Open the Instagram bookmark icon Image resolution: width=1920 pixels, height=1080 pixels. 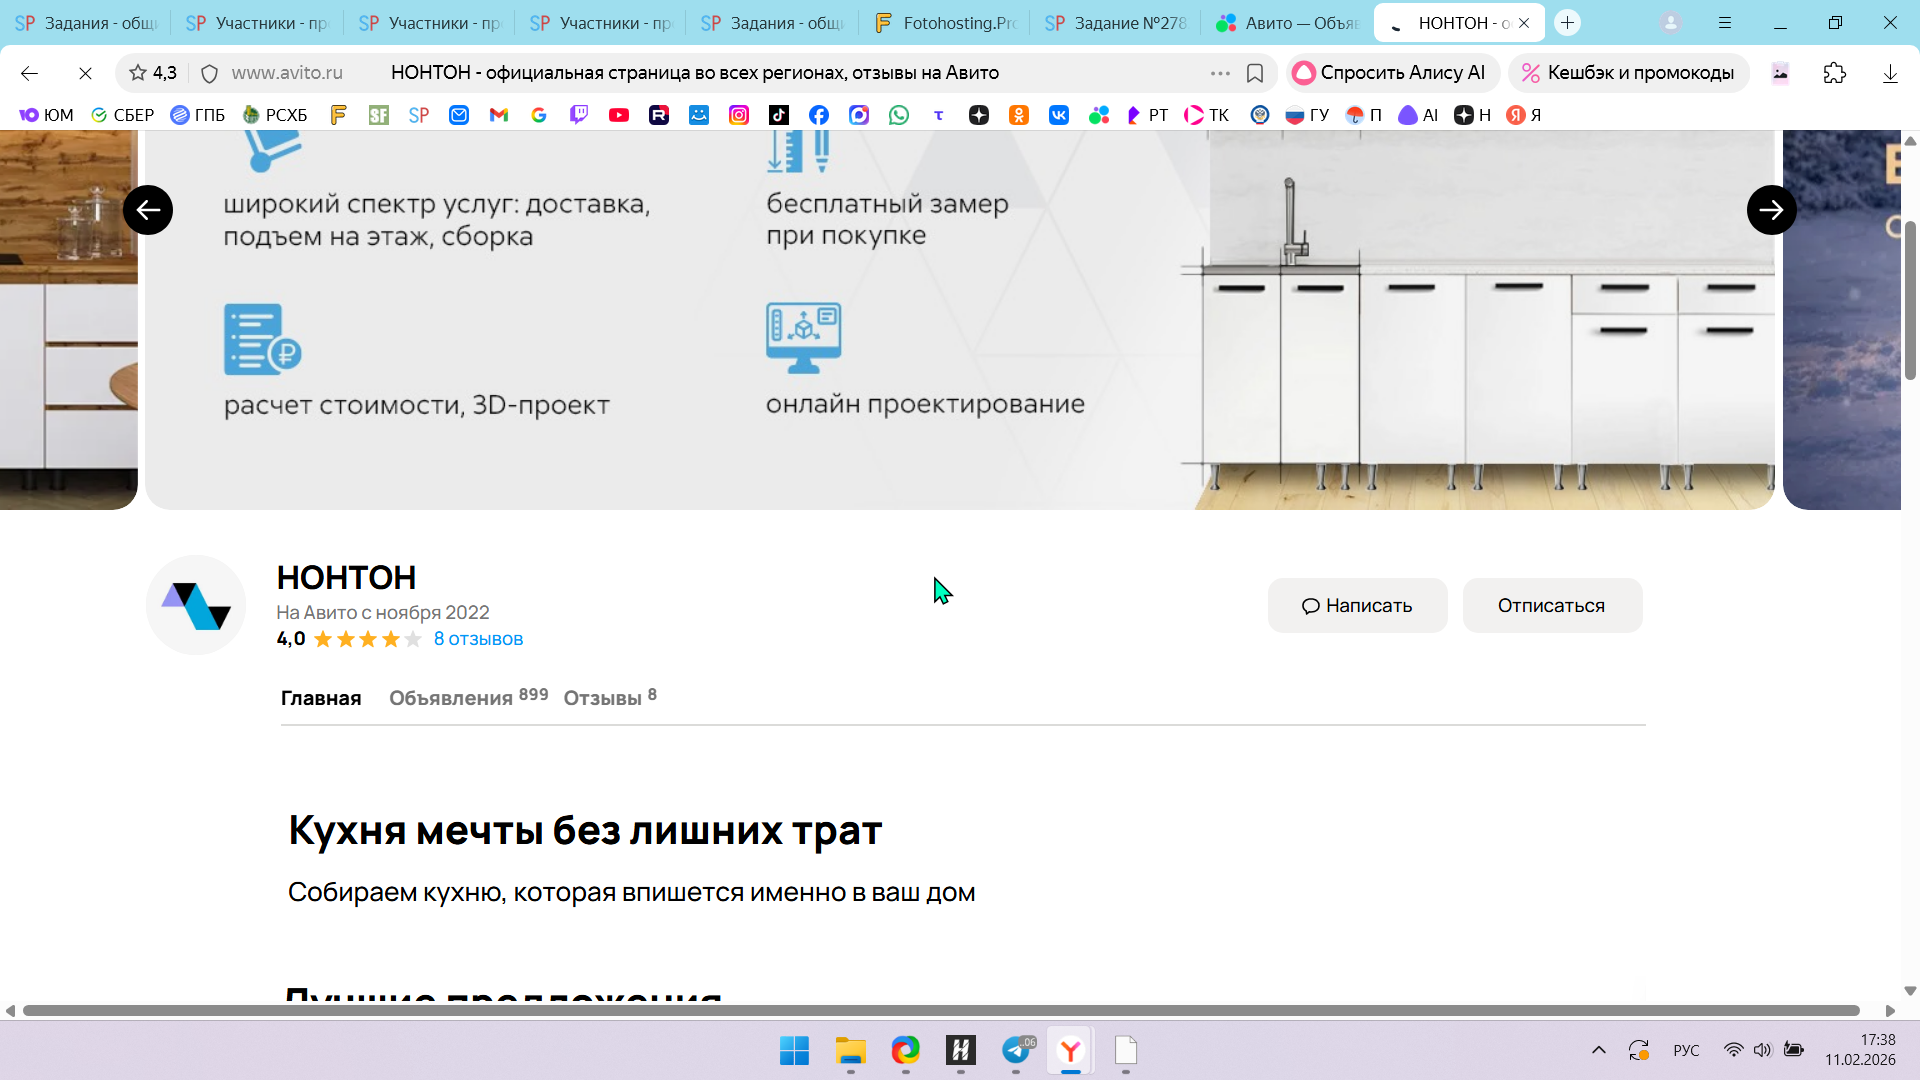739,115
